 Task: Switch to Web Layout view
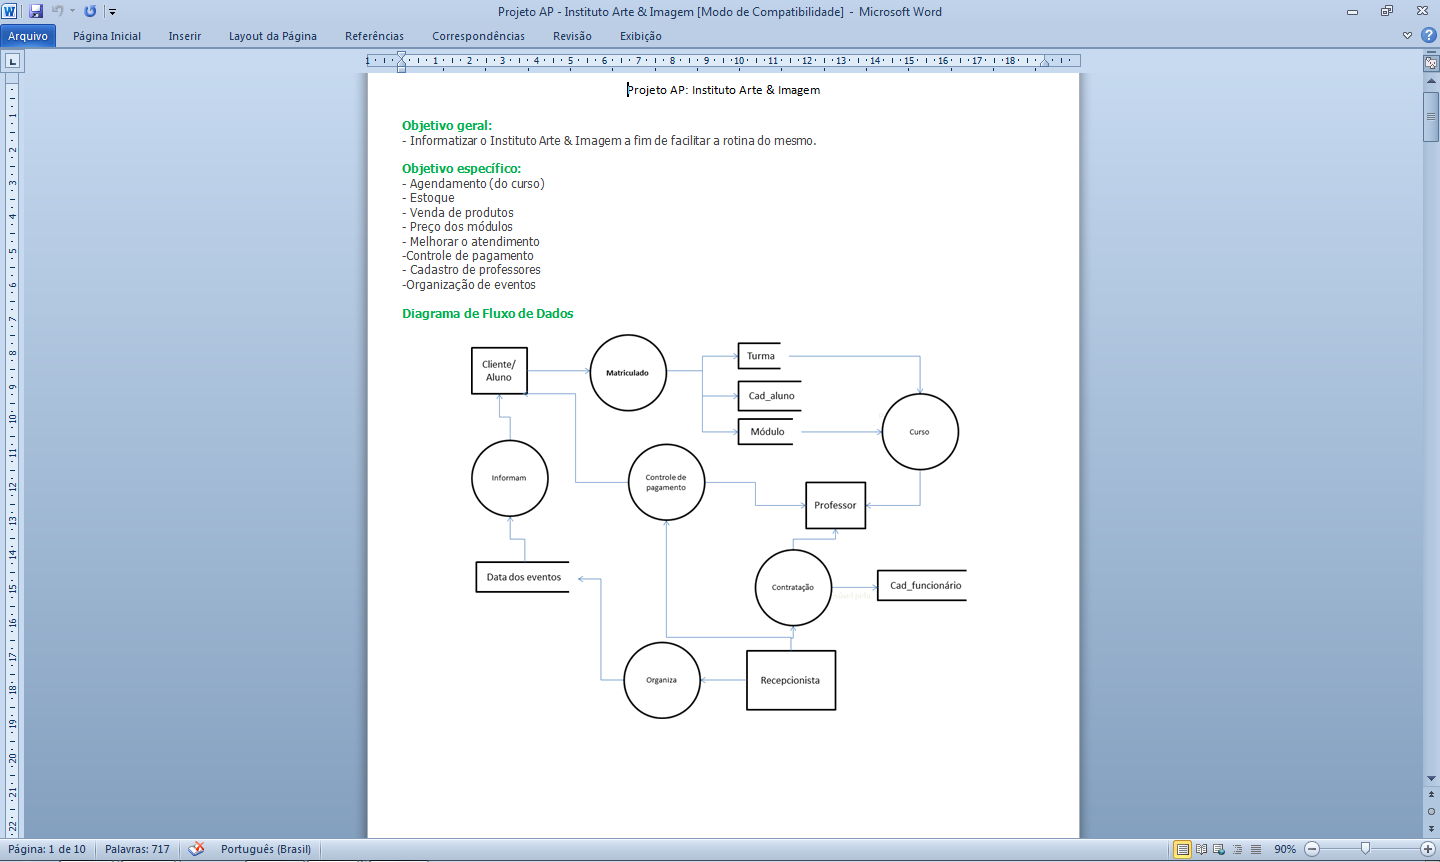tap(1219, 849)
